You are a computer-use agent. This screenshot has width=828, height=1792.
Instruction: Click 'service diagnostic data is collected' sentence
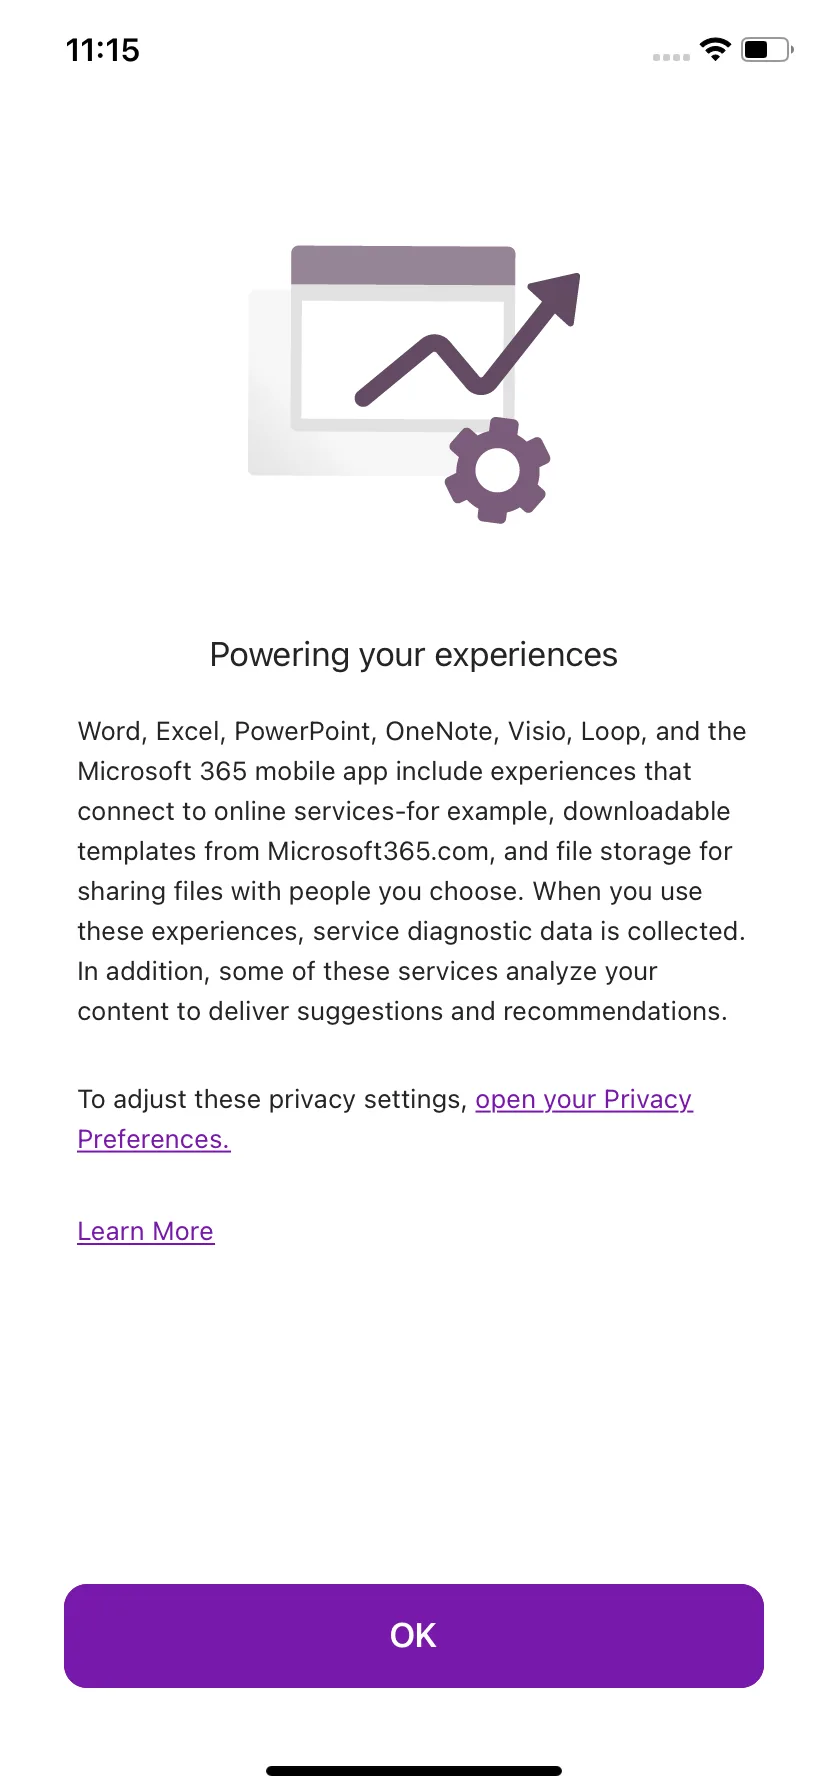coord(529,931)
